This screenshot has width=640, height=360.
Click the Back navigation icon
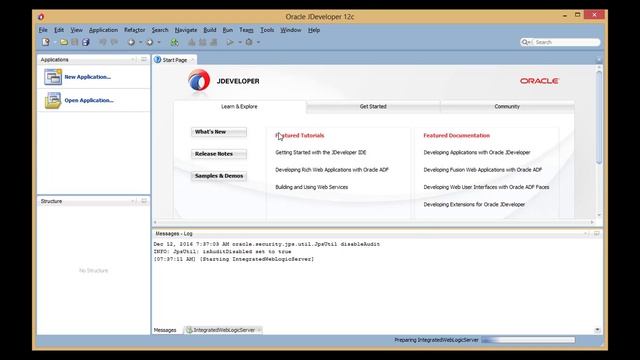point(131,42)
